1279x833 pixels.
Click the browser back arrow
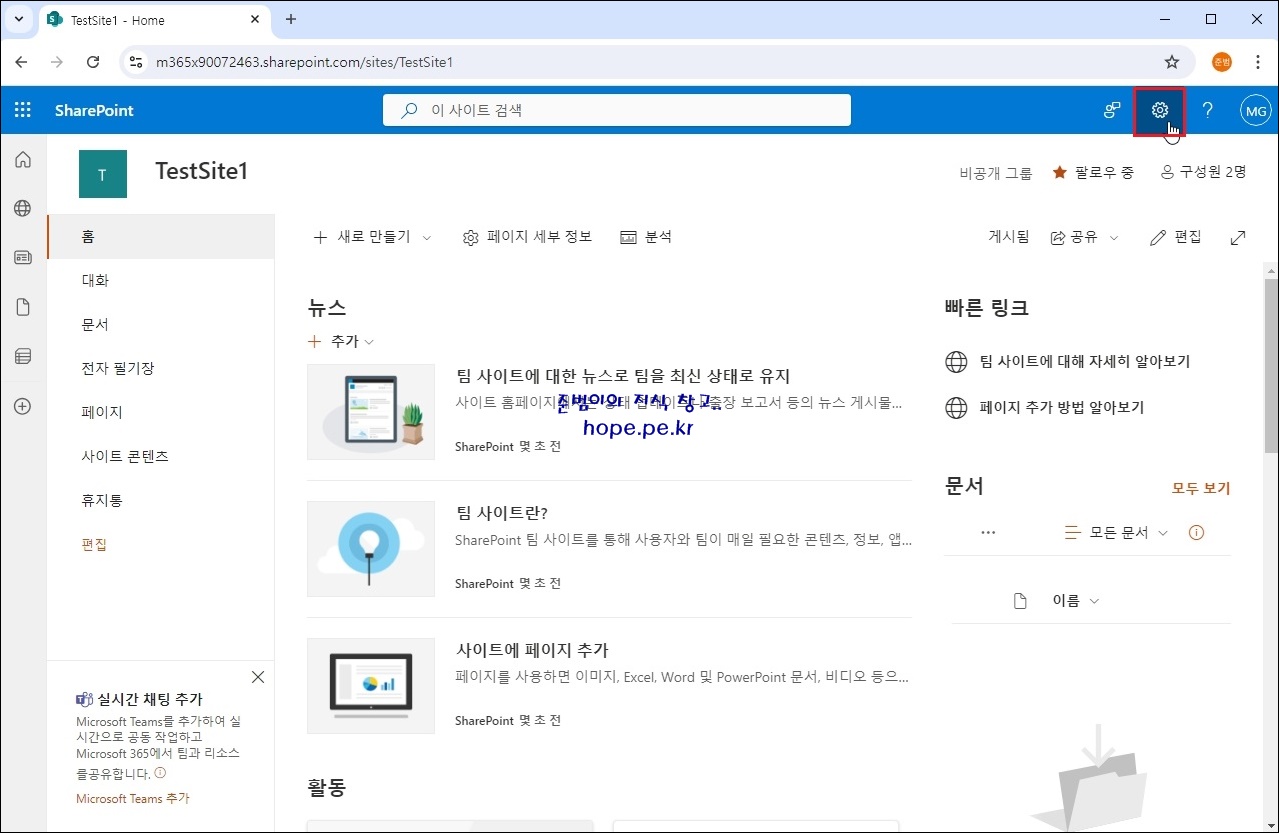click(22, 62)
